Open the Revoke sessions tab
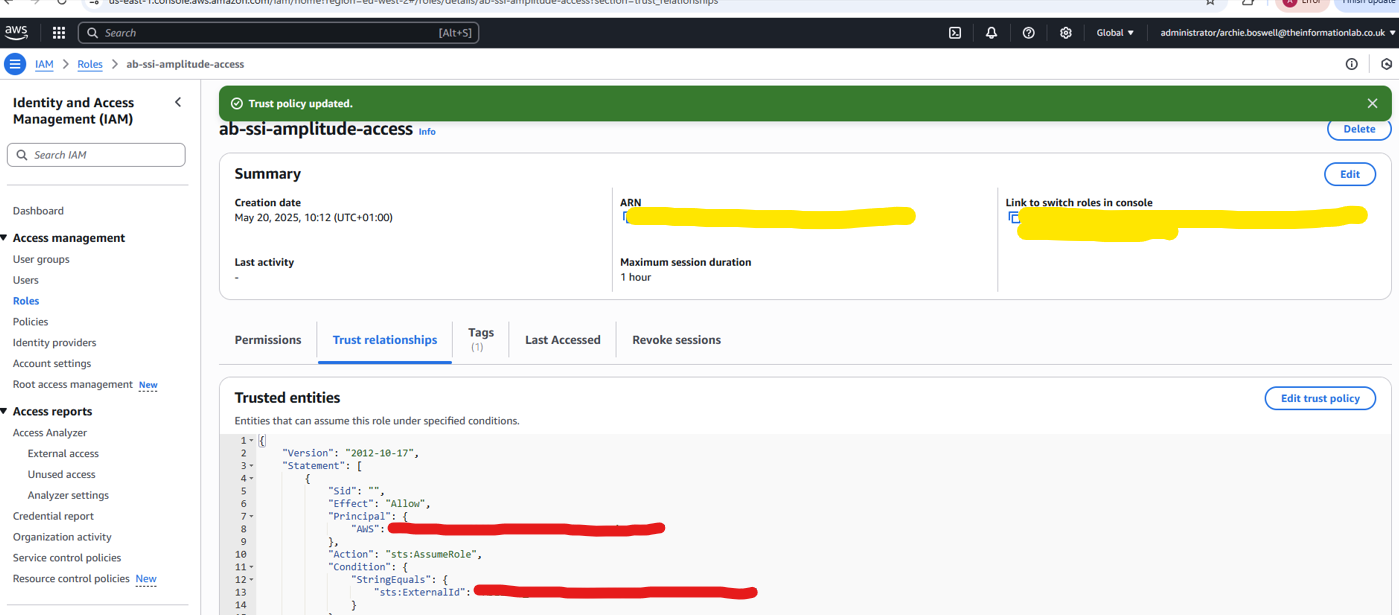Viewport: 1399px width, 615px height. coord(676,340)
